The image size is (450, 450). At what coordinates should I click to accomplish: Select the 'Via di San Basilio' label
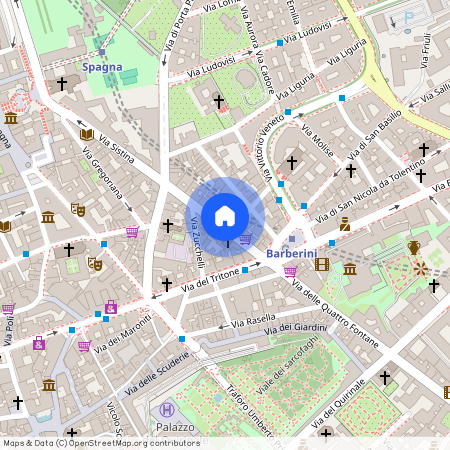coord(374,135)
